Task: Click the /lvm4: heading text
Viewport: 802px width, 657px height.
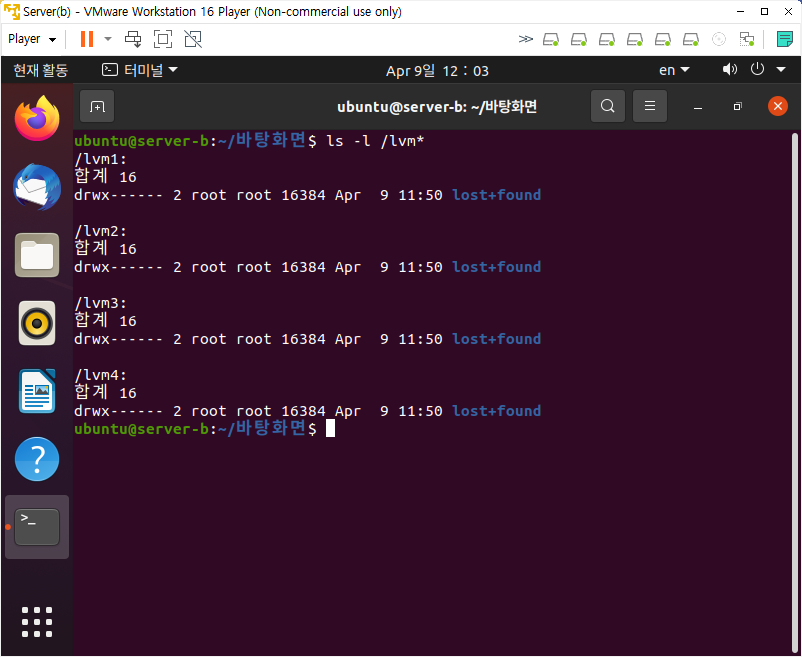Action: click(x=101, y=375)
